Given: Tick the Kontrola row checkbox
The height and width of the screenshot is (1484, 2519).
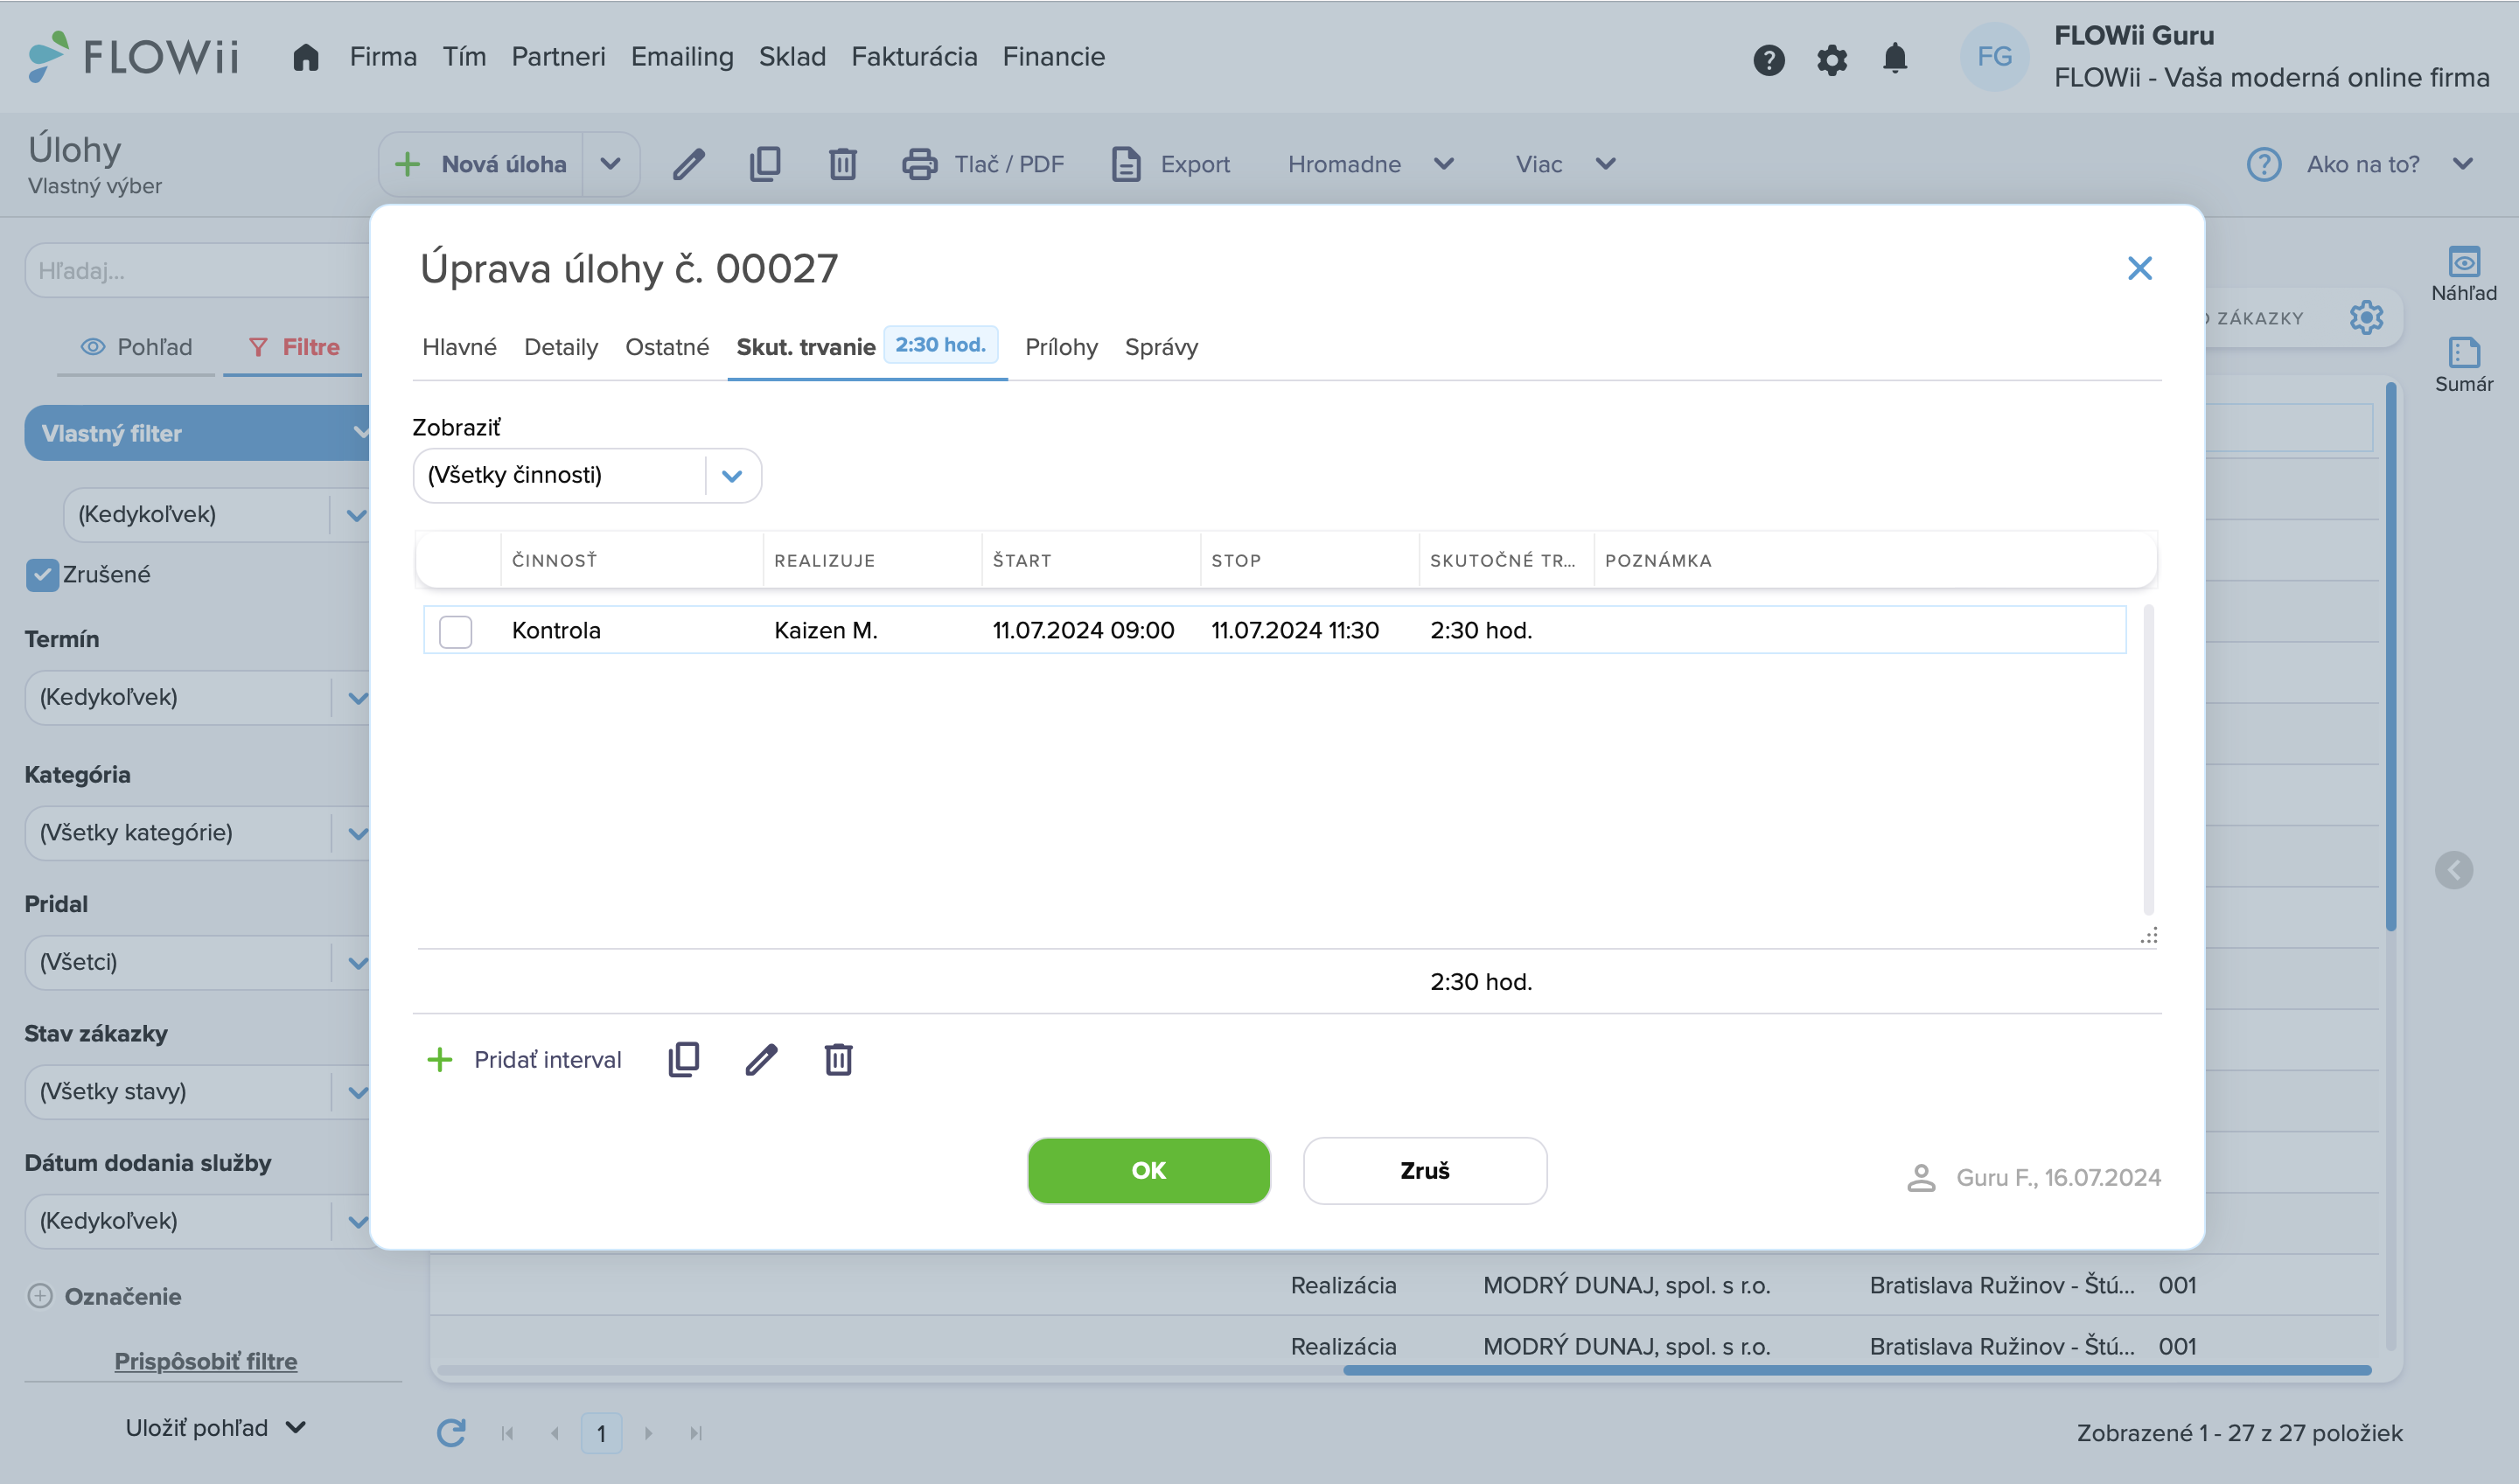Looking at the screenshot, I should (x=455, y=631).
